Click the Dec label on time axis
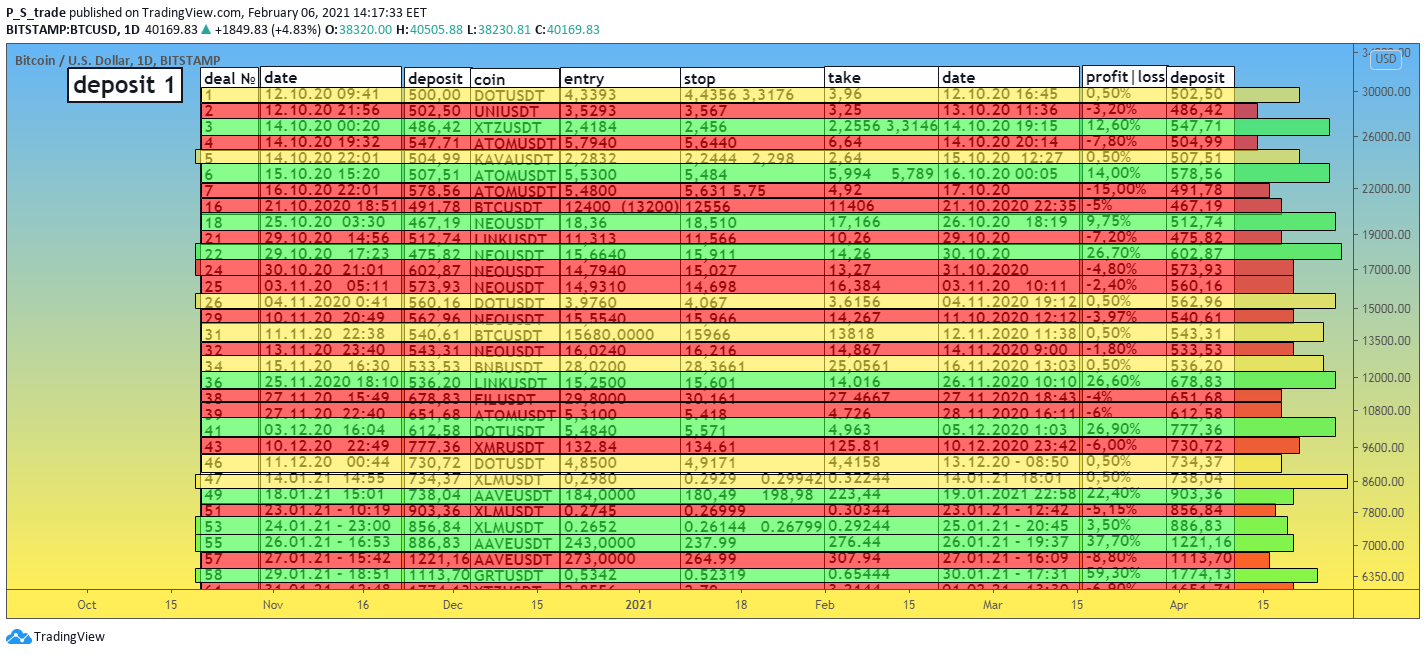1426x655 pixels. coord(452,605)
